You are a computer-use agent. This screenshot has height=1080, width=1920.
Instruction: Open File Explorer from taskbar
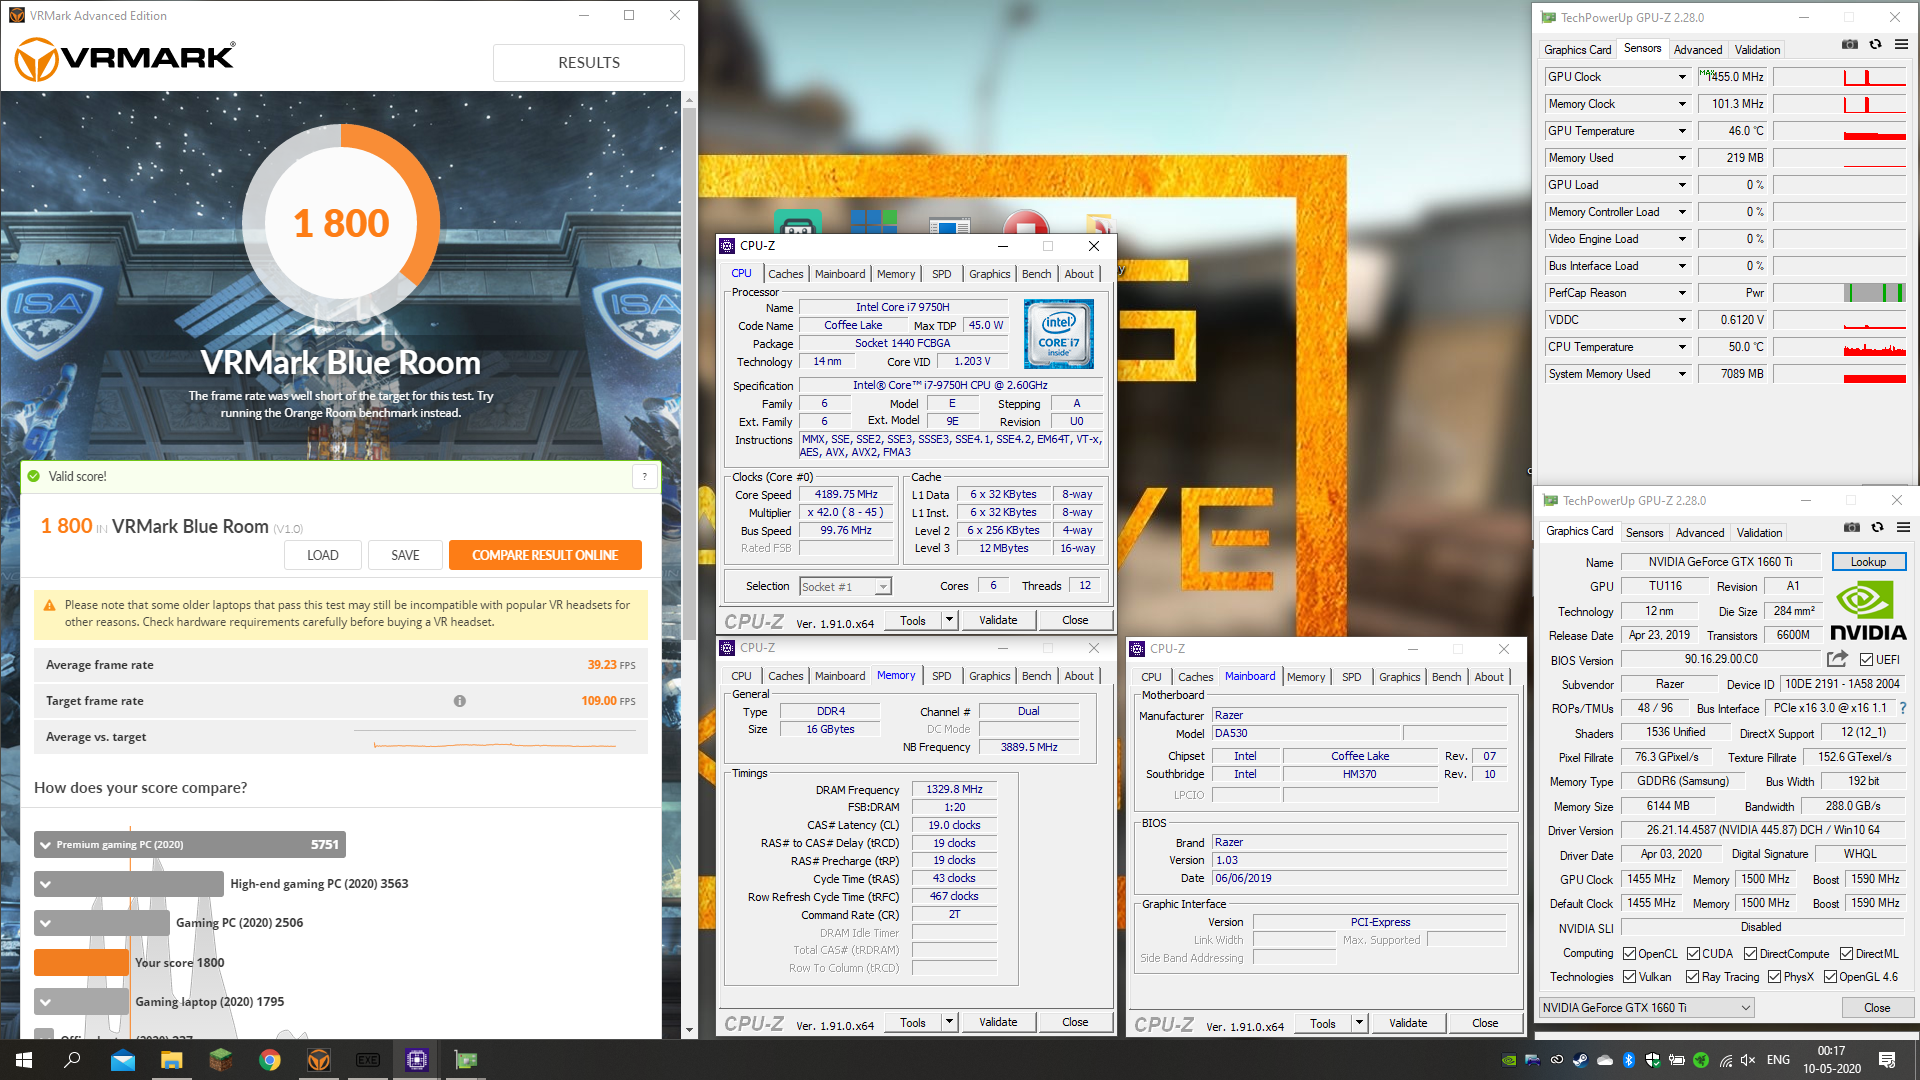172,1060
